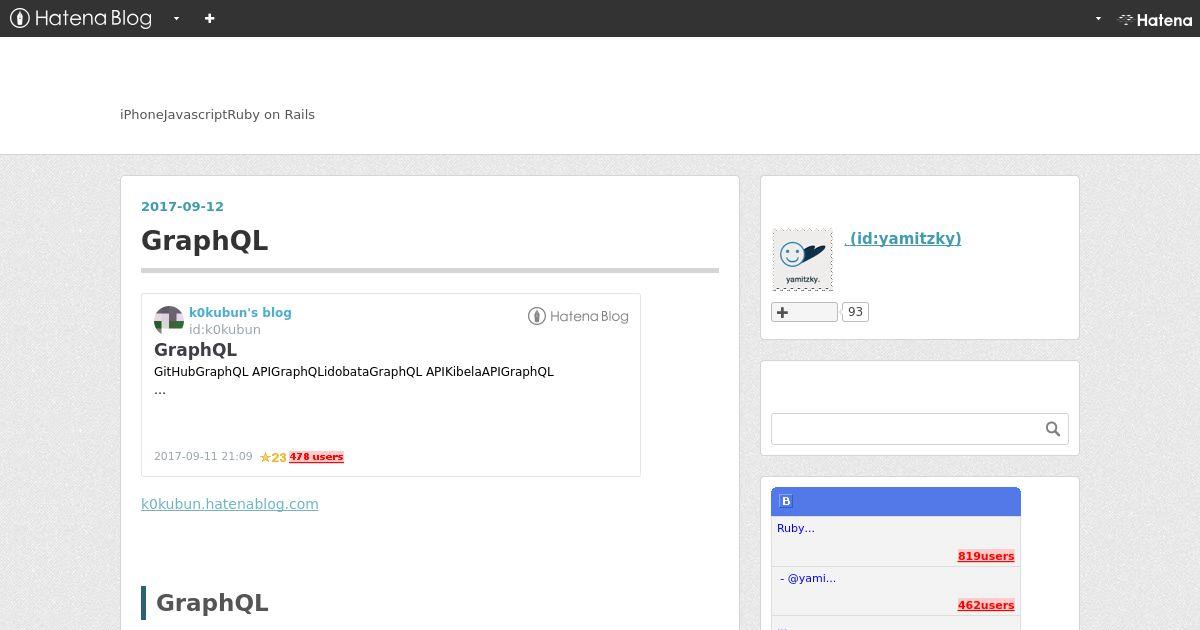Open the 478 users bookmark badge
This screenshot has height=630, width=1200.
316,457
